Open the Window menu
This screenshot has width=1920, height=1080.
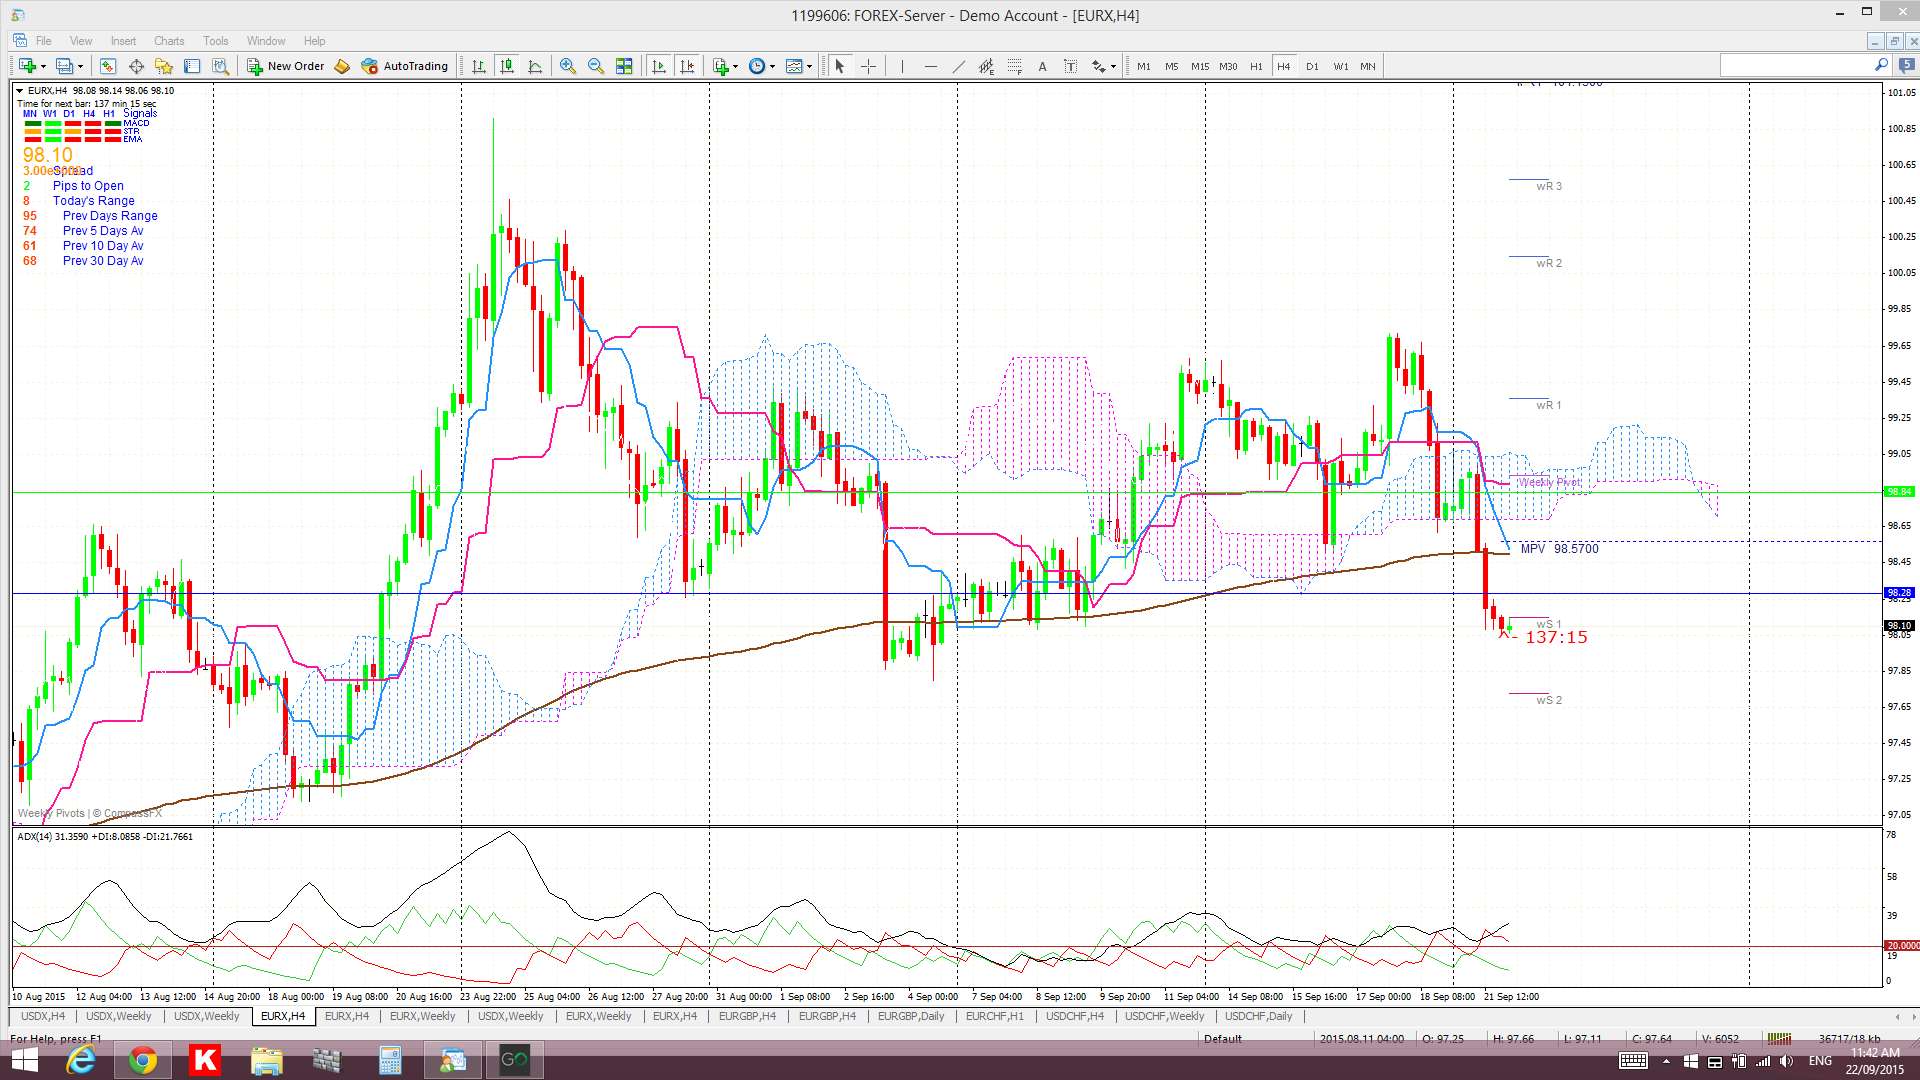click(x=266, y=41)
